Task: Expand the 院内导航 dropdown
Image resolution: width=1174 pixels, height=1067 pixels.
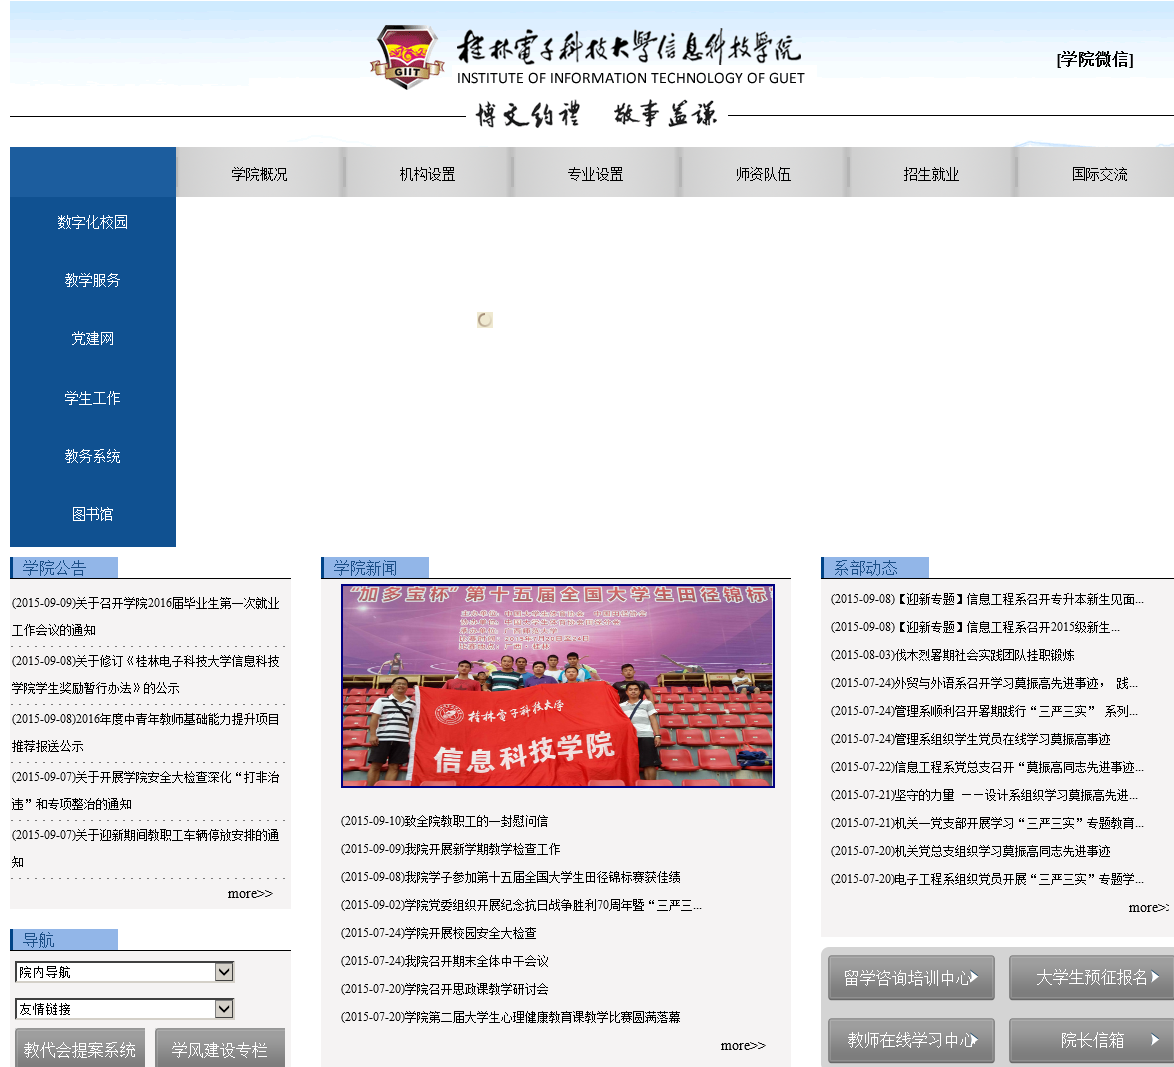Action: [123, 971]
